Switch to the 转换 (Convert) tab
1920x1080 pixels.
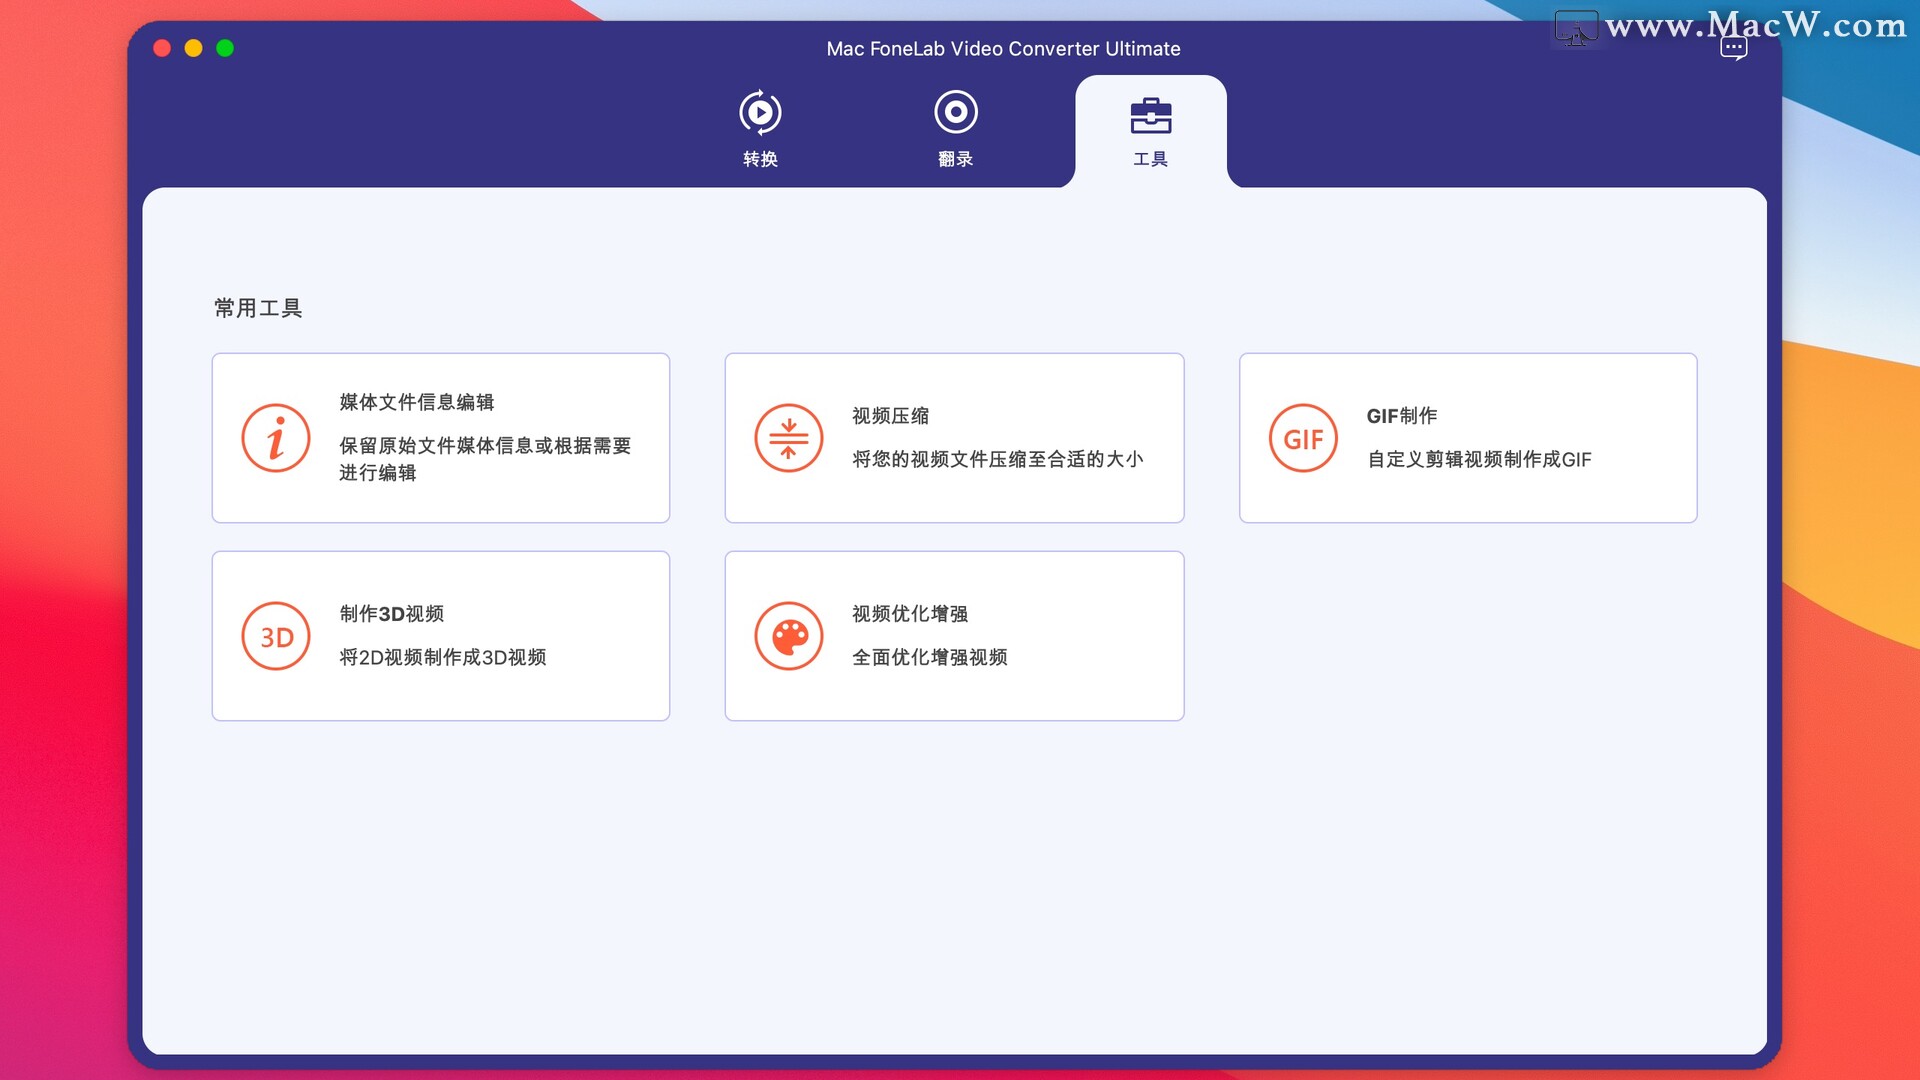760,130
